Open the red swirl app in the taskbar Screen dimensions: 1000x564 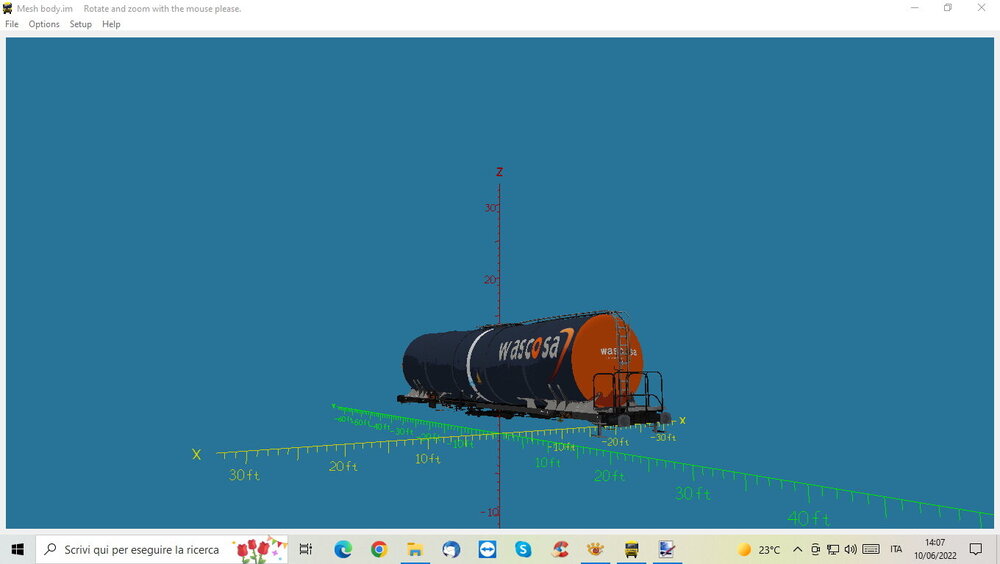[x=560, y=549]
